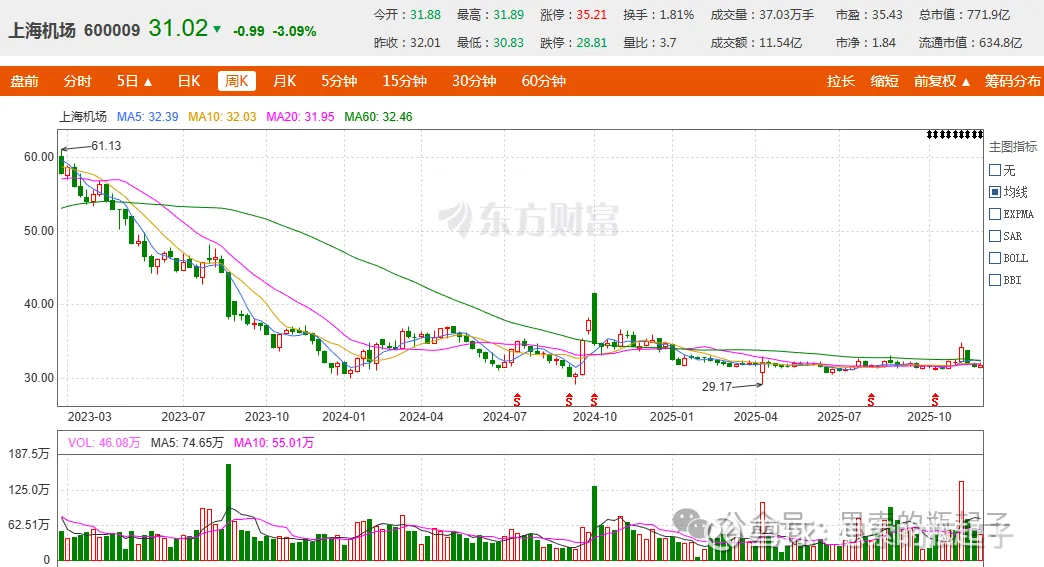This screenshot has width=1044, height=567.
Task: Click the 61.13 high price annotation
Action: pyautogui.click(x=106, y=146)
